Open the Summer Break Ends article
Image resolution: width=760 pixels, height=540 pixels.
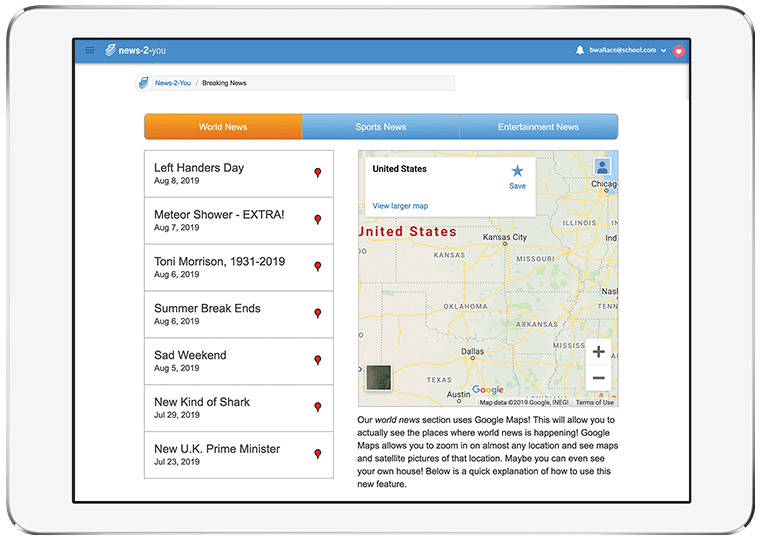[x=239, y=314]
